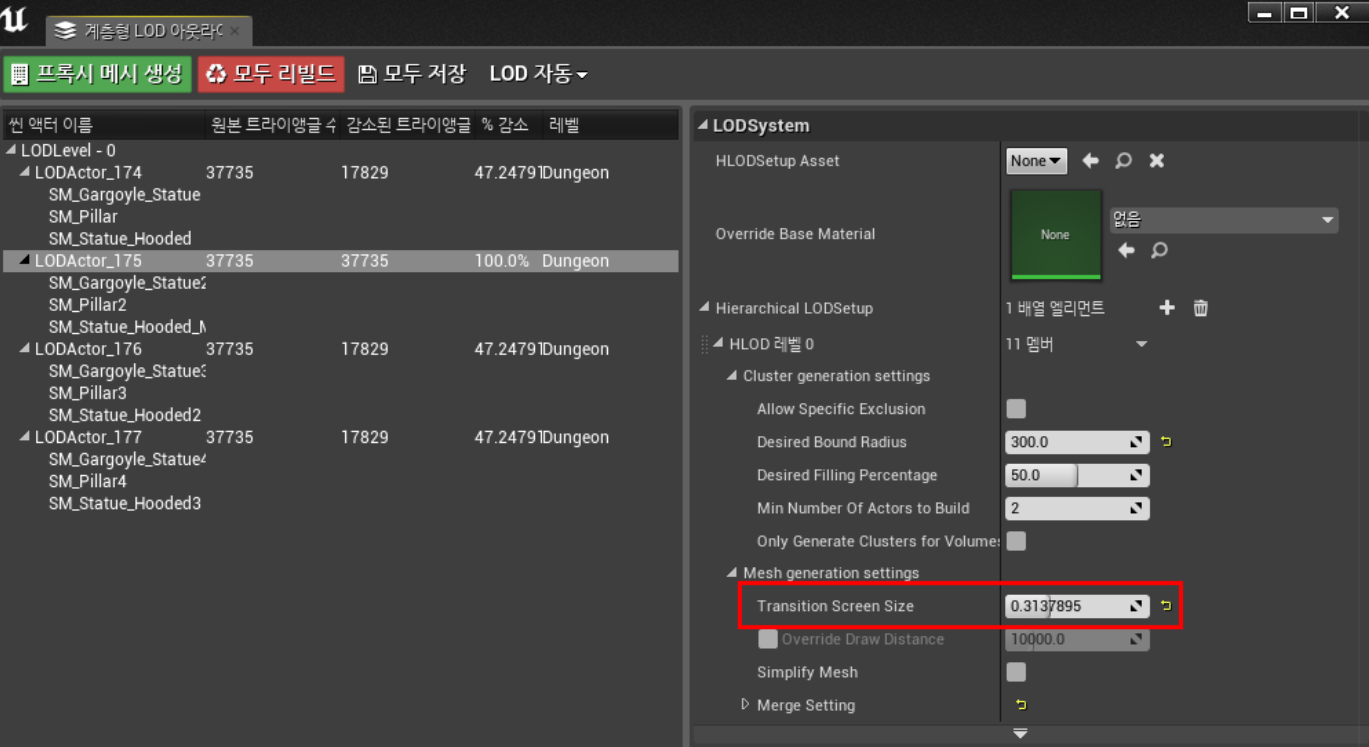Clear HLODSetup Asset with X icon

(1157, 161)
